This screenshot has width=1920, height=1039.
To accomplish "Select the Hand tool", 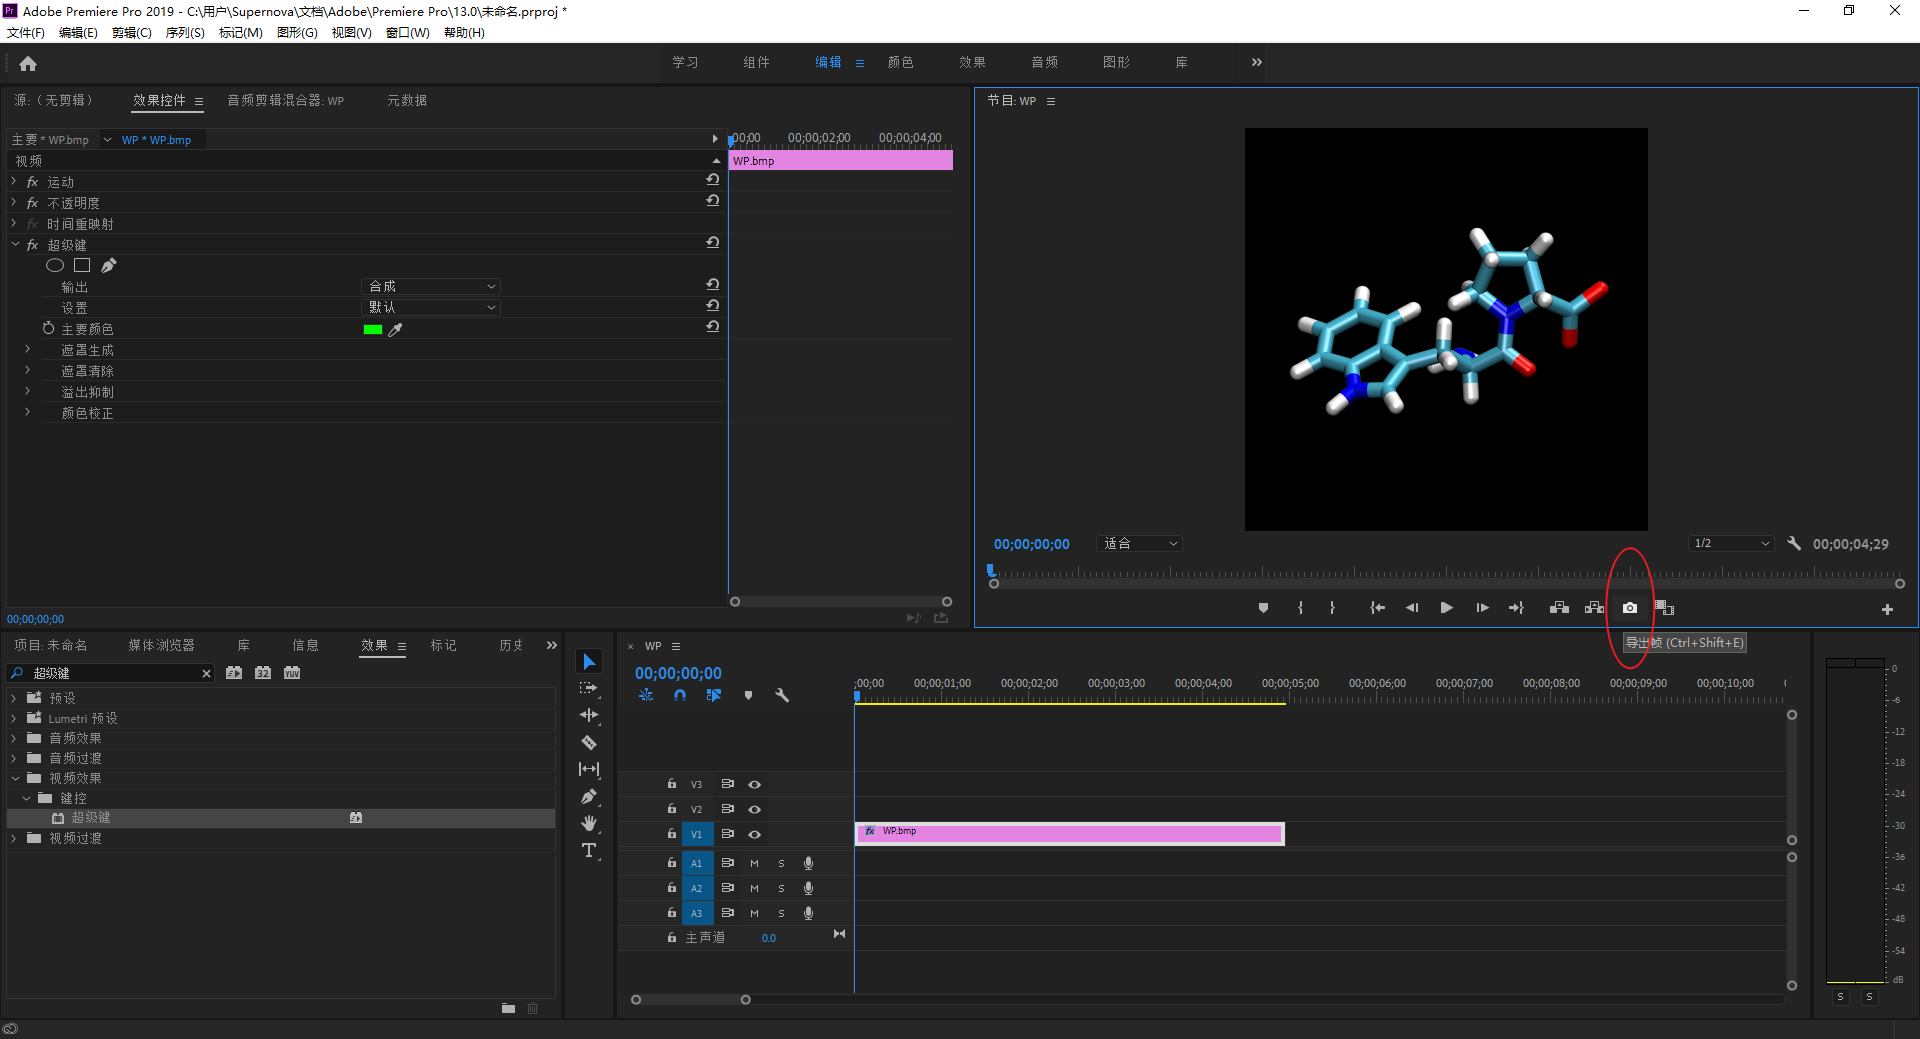I will click(589, 823).
